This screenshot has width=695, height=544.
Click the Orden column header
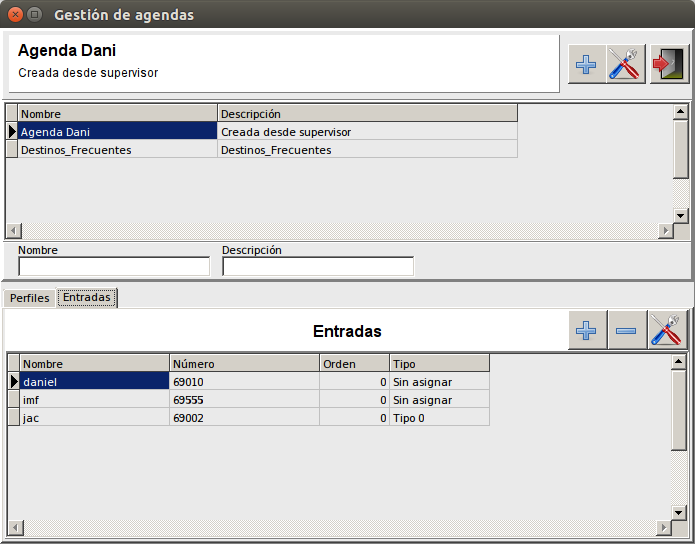(x=355, y=364)
